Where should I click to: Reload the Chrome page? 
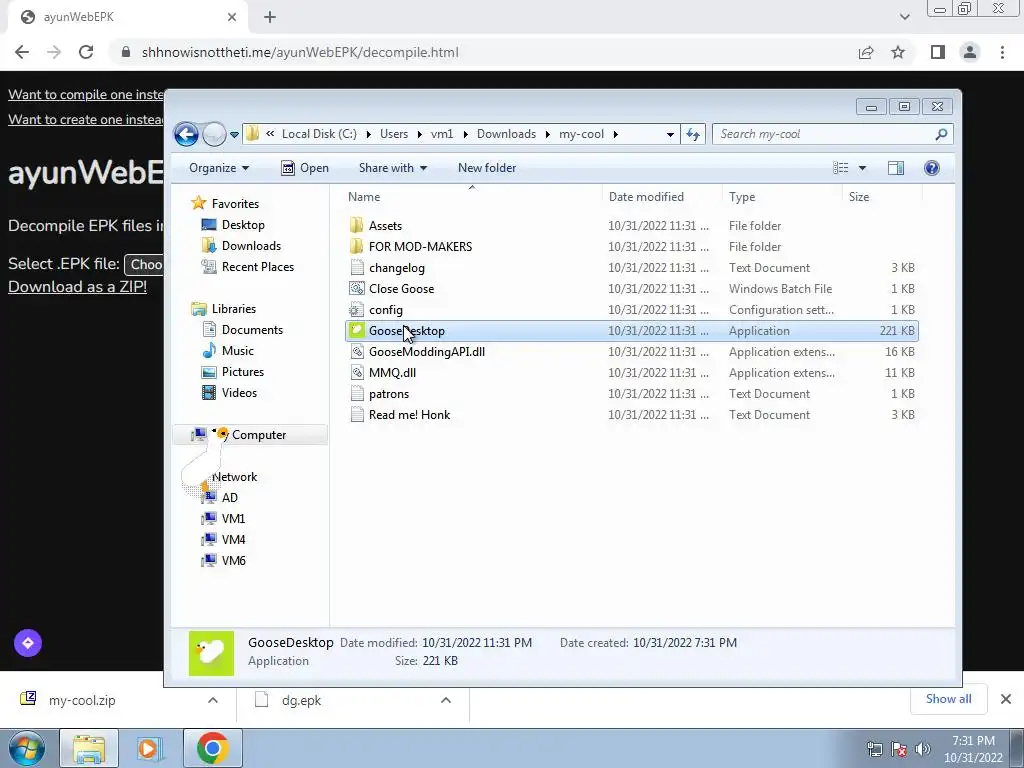tap(86, 52)
